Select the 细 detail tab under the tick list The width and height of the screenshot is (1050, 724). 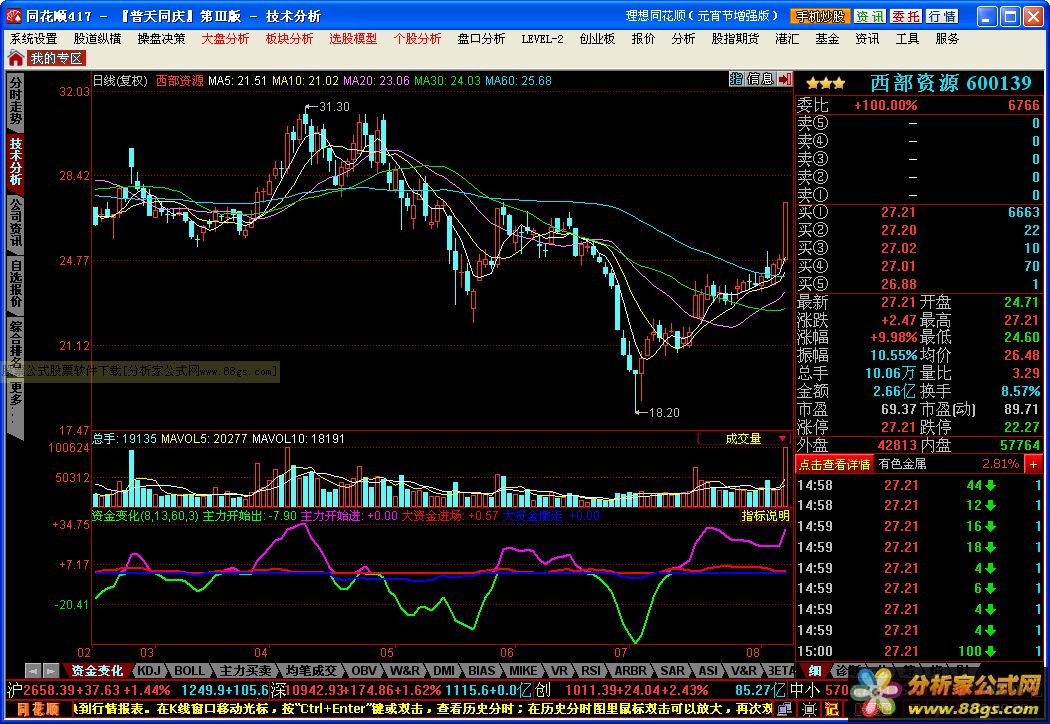(815, 670)
